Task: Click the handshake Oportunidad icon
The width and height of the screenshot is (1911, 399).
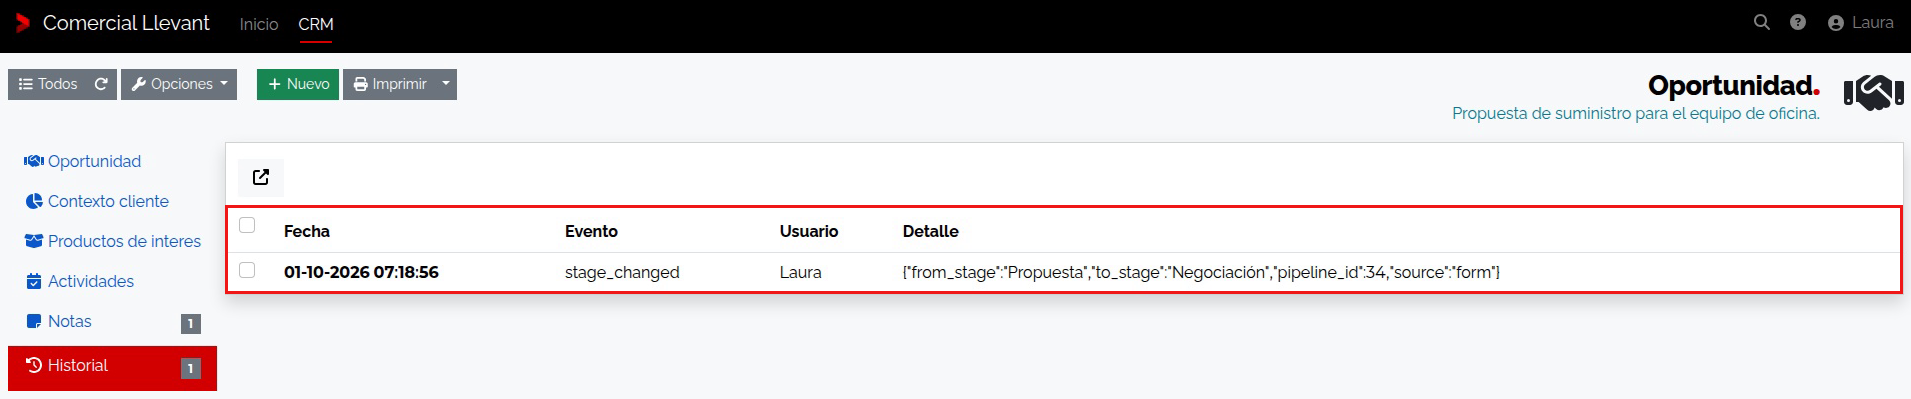Action: (x=1873, y=94)
